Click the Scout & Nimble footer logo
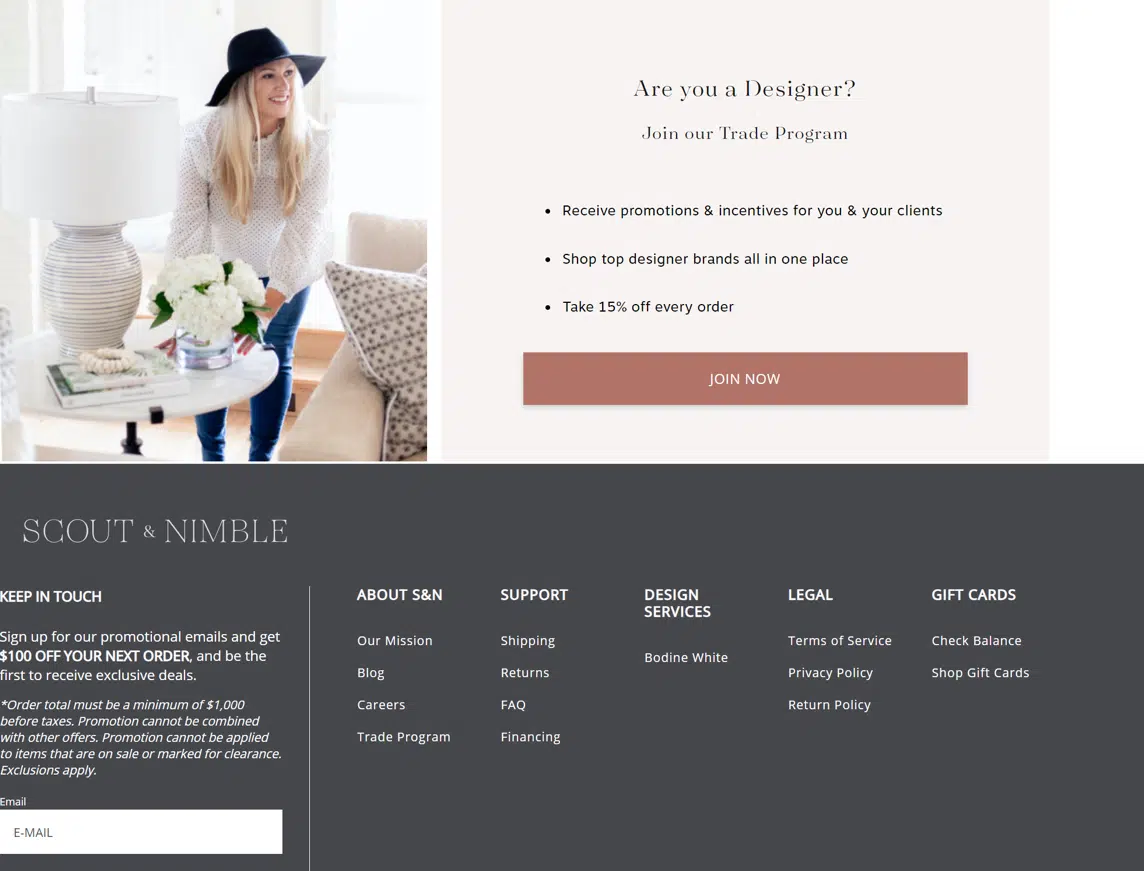 (155, 531)
